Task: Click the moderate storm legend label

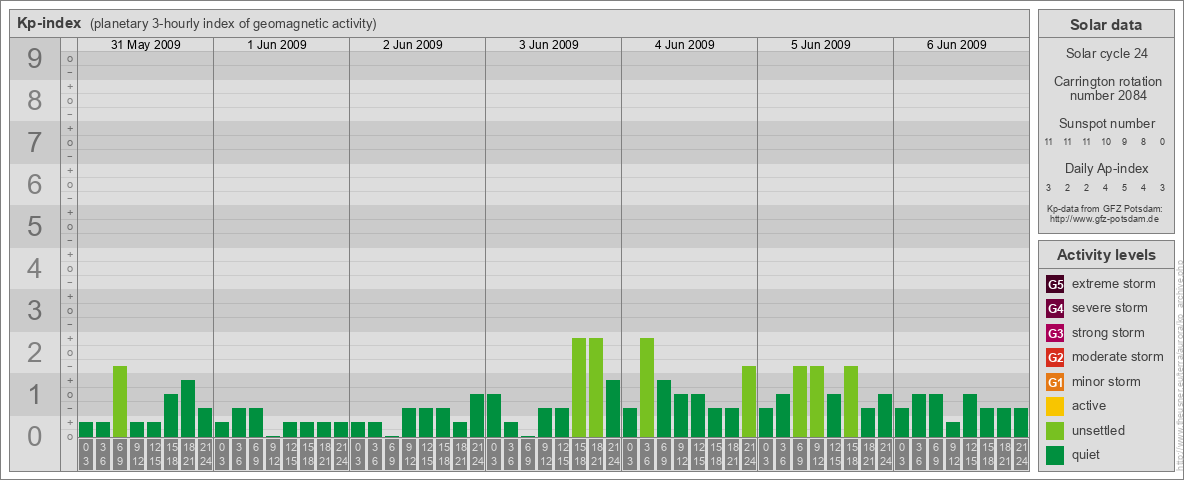Action: click(x=1118, y=357)
